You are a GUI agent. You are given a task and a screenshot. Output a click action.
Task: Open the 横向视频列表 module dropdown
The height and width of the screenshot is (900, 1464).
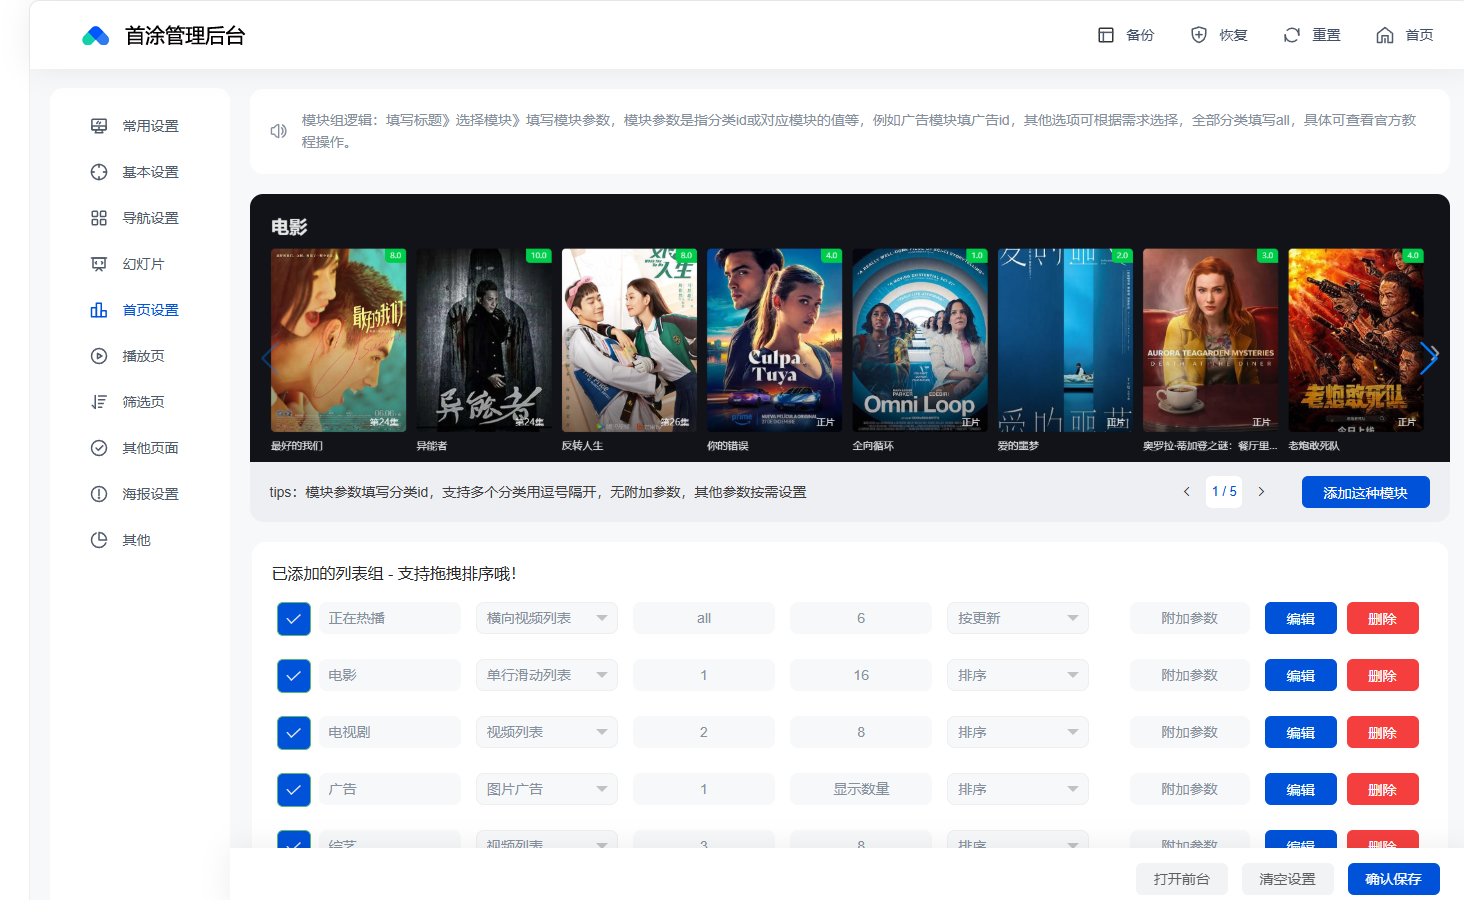pyautogui.click(x=546, y=619)
